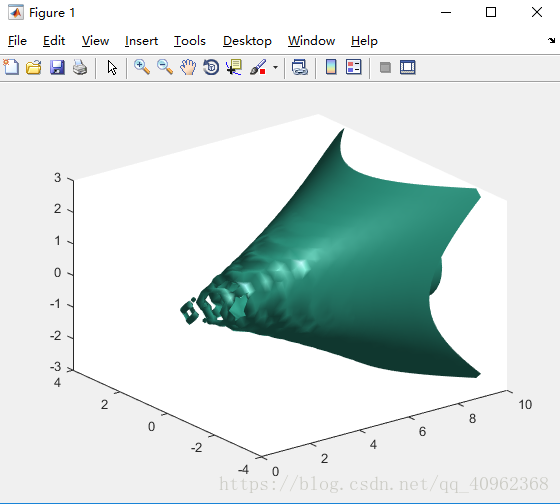560x504 pixels.
Task: Activate the Zoom In magnifier tool
Action: point(142,67)
